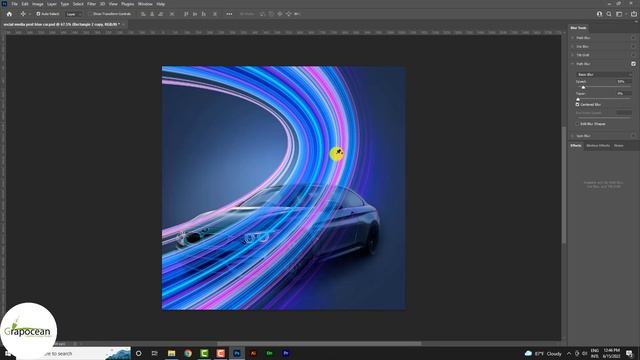The height and width of the screenshot is (360, 640).
Task: Open the Search magnifier icon
Action: [609, 14]
